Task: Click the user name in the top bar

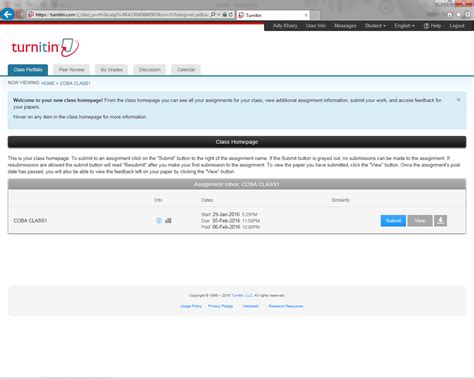Action: (x=285, y=26)
